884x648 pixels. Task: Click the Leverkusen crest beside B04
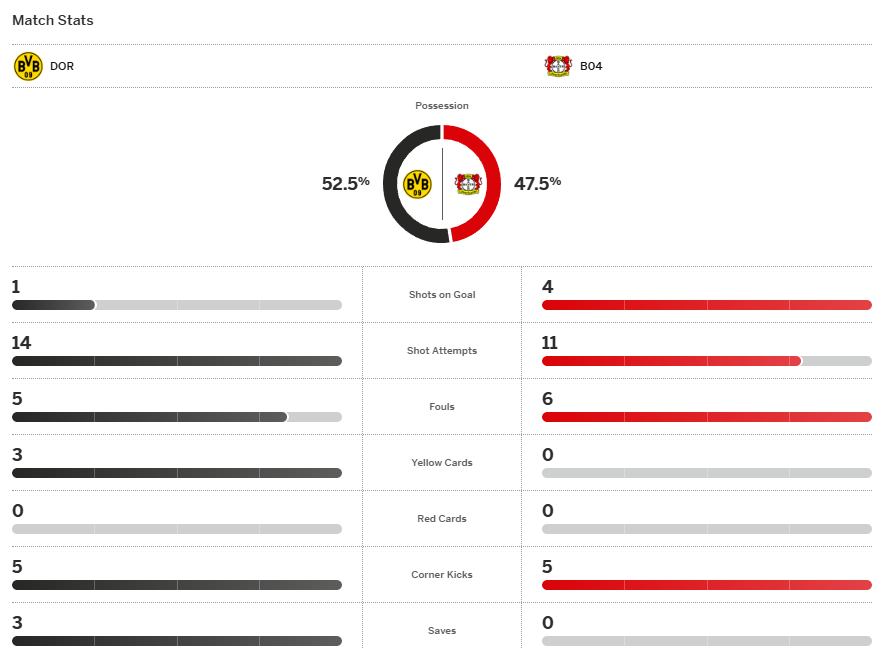[558, 67]
